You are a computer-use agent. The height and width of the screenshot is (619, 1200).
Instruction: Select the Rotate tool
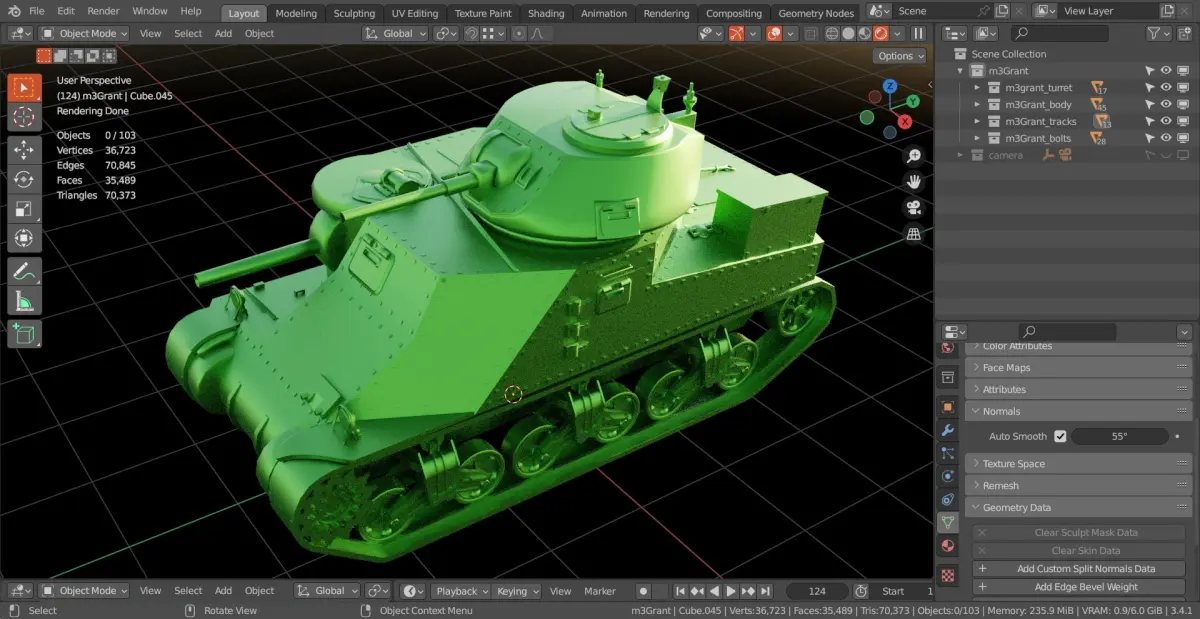(25, 180)
